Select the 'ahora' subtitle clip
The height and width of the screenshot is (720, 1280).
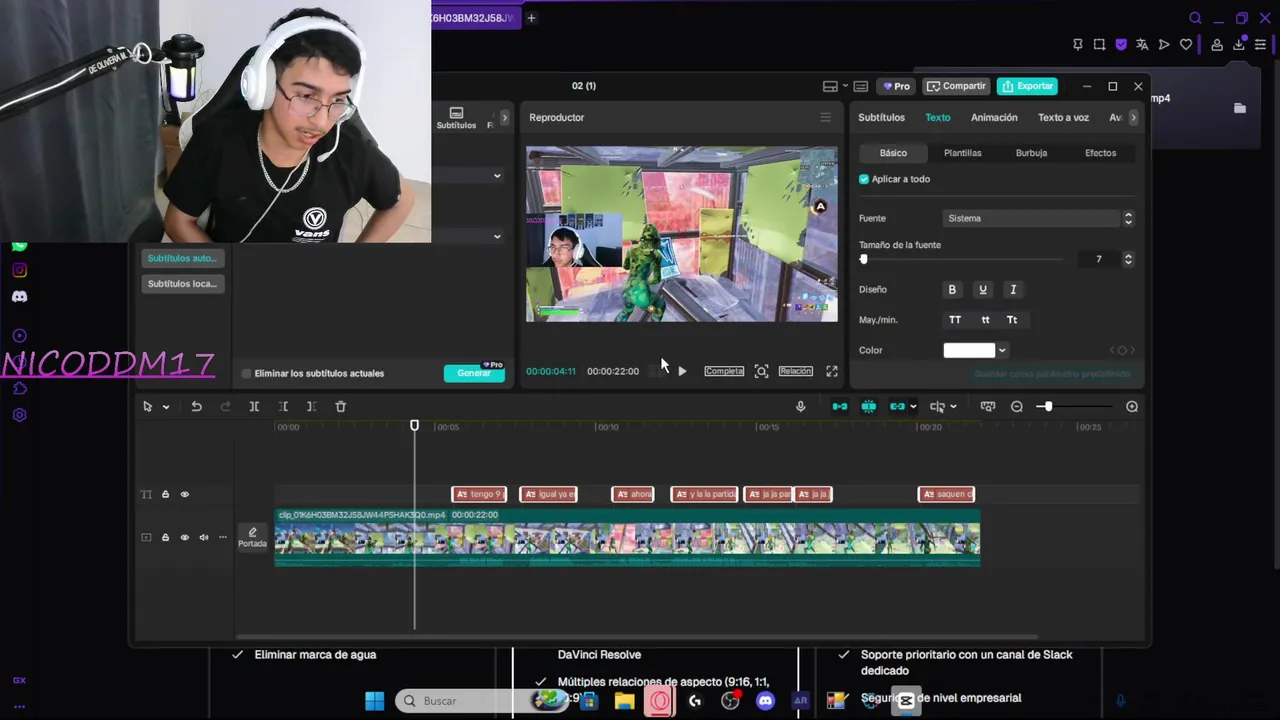[x=633, y=494]
